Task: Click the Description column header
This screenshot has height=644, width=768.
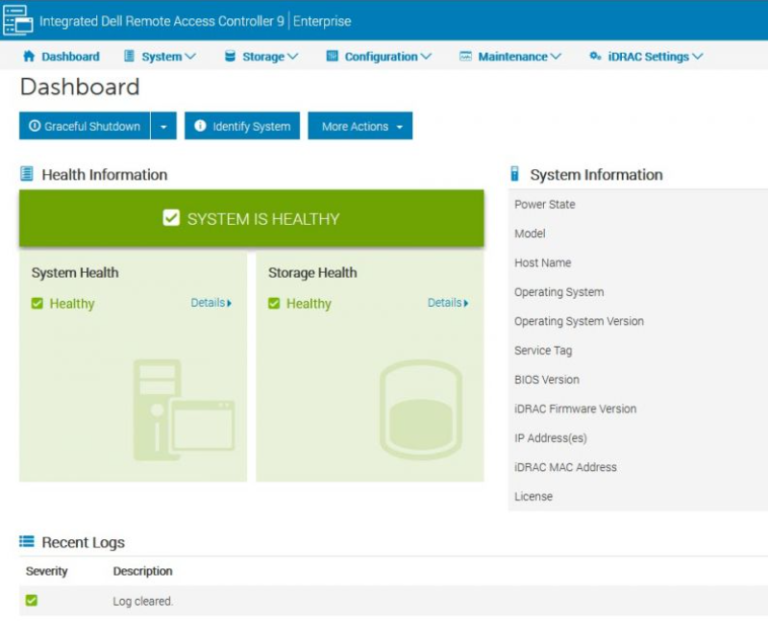Action: coord(143,571)
